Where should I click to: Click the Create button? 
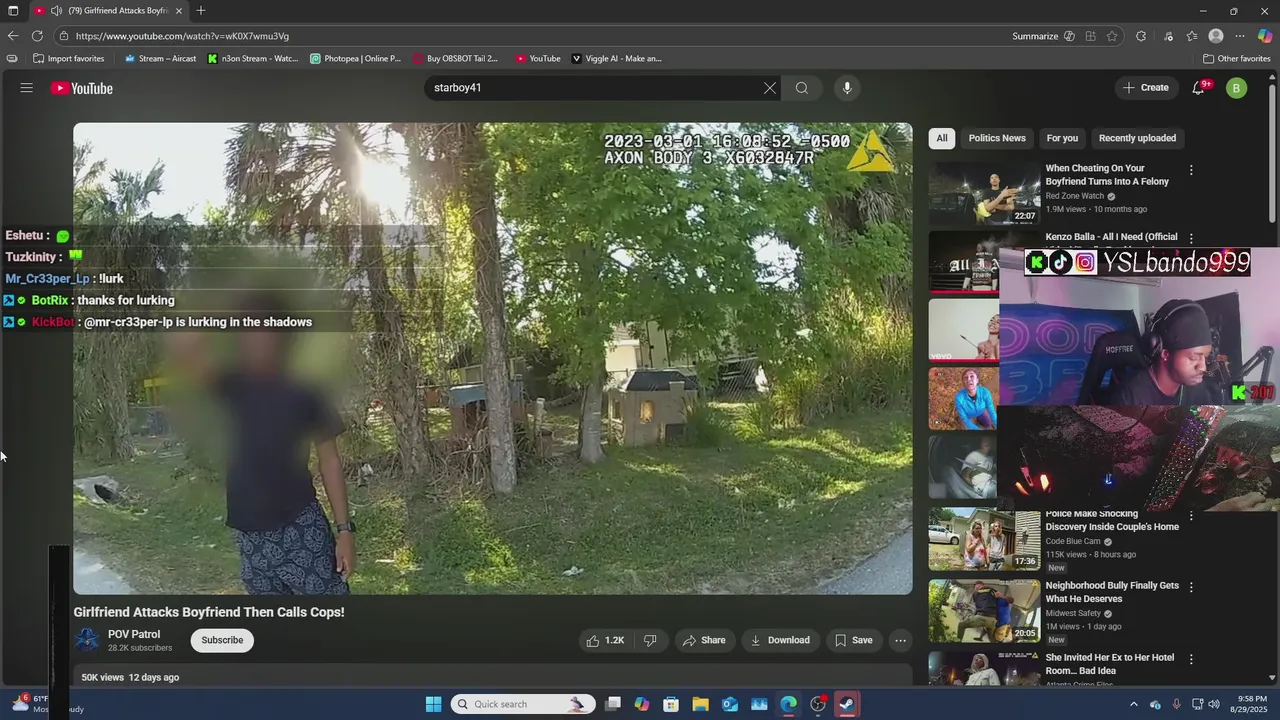pos(1146,88)
